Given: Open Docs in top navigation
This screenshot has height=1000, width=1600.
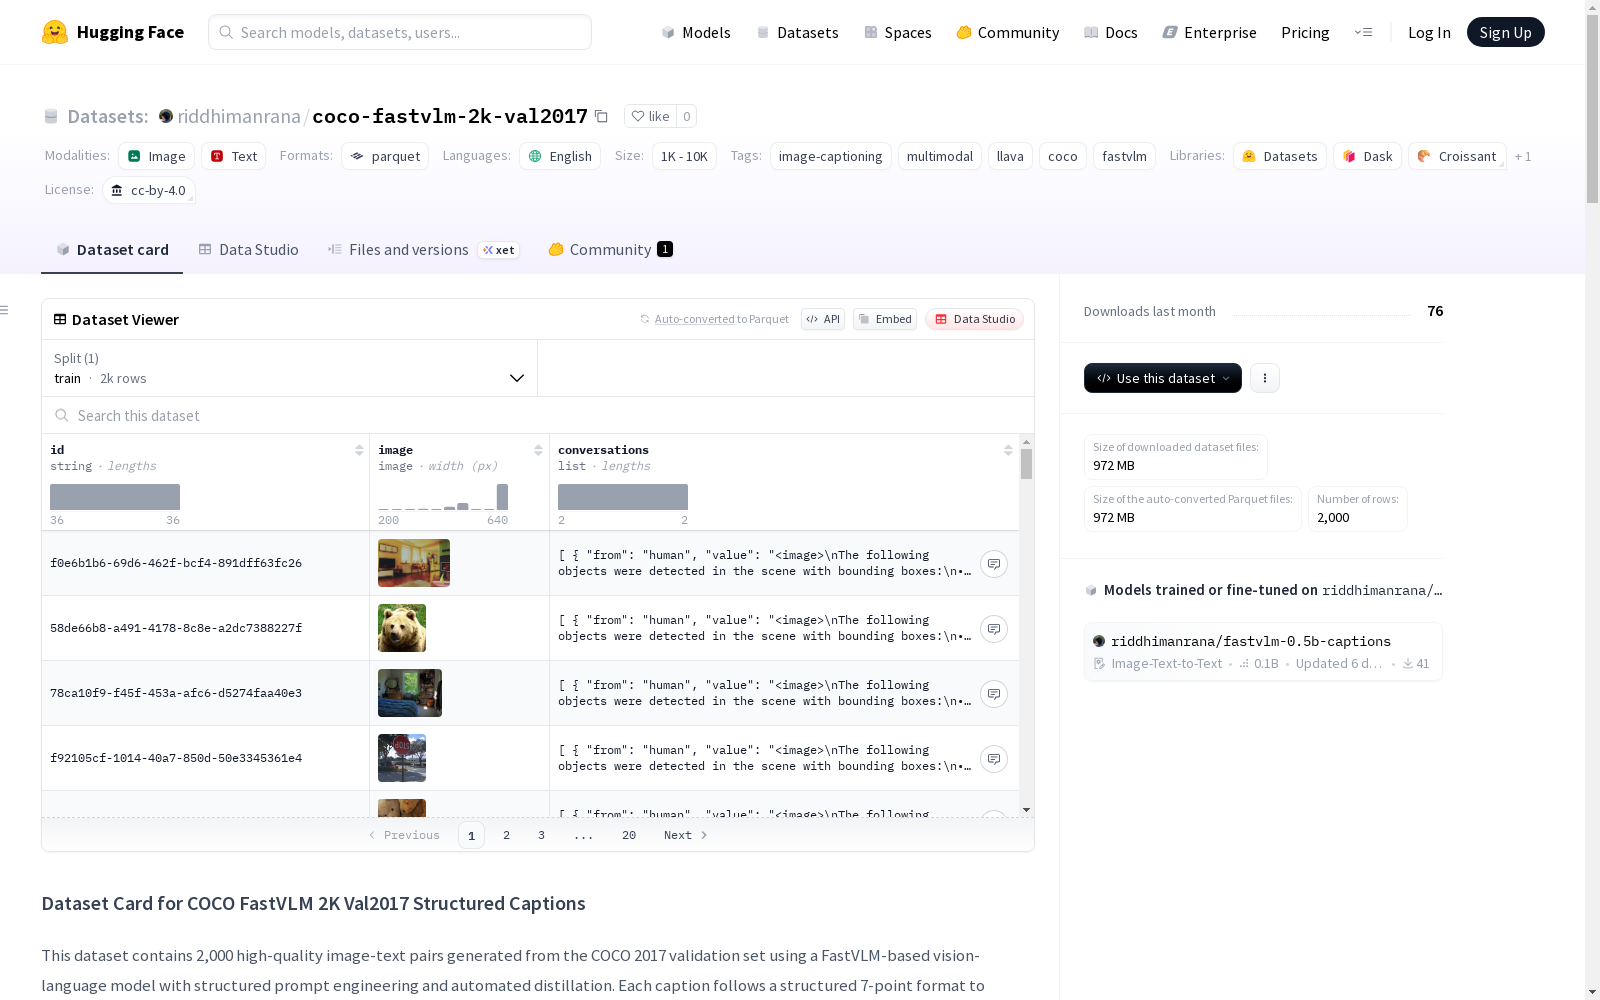Looking at the screenshot, I should [1111, 32].
